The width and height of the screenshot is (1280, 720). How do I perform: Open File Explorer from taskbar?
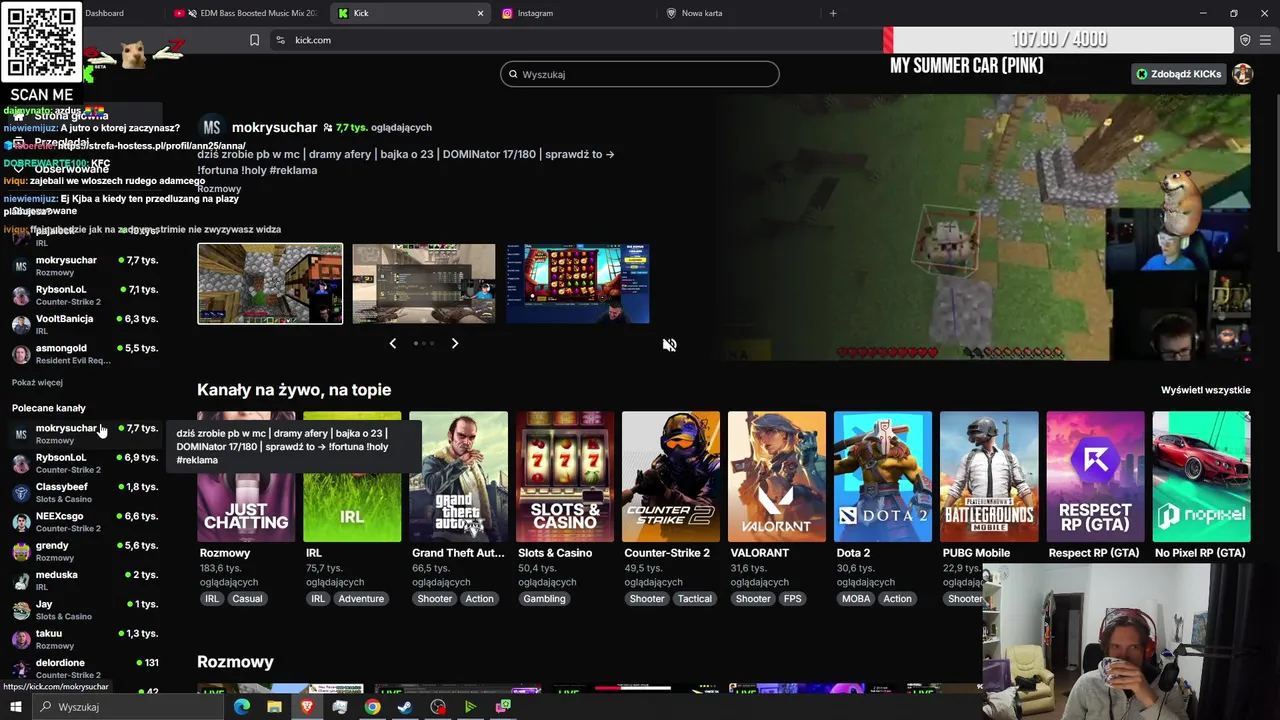[x=274, y=707]
